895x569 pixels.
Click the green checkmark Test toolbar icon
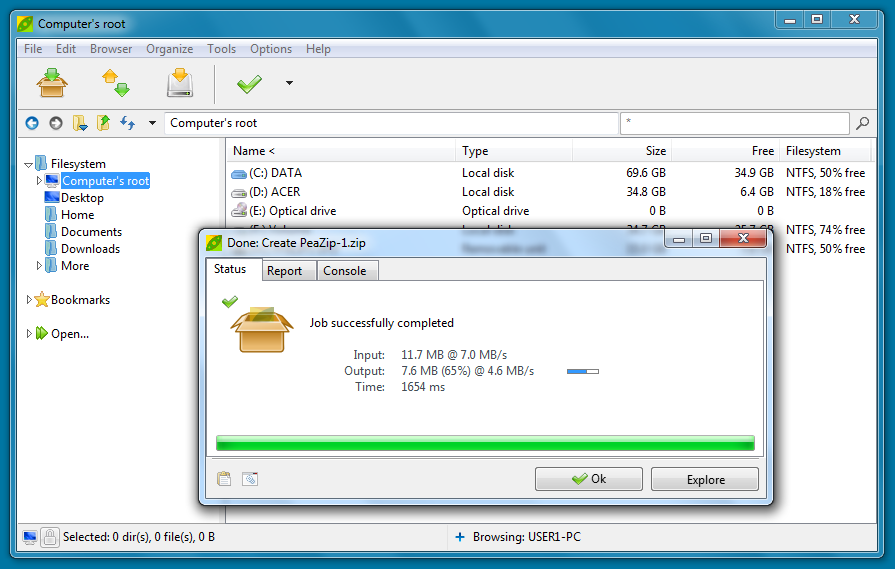[249, 84]
